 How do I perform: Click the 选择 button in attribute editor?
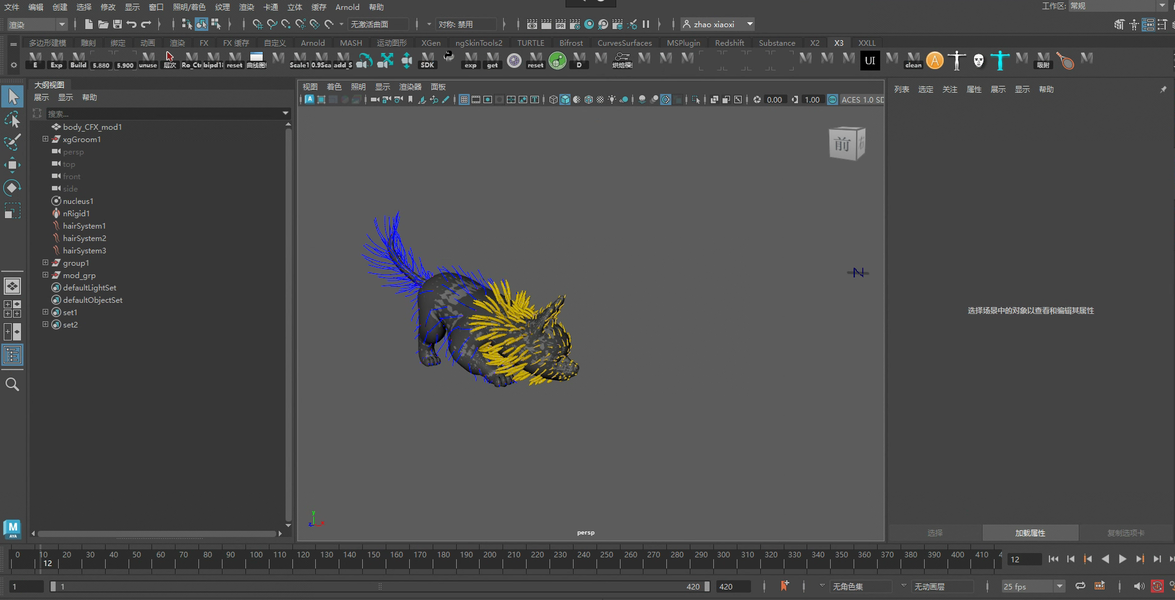click(x=934, y=533)
